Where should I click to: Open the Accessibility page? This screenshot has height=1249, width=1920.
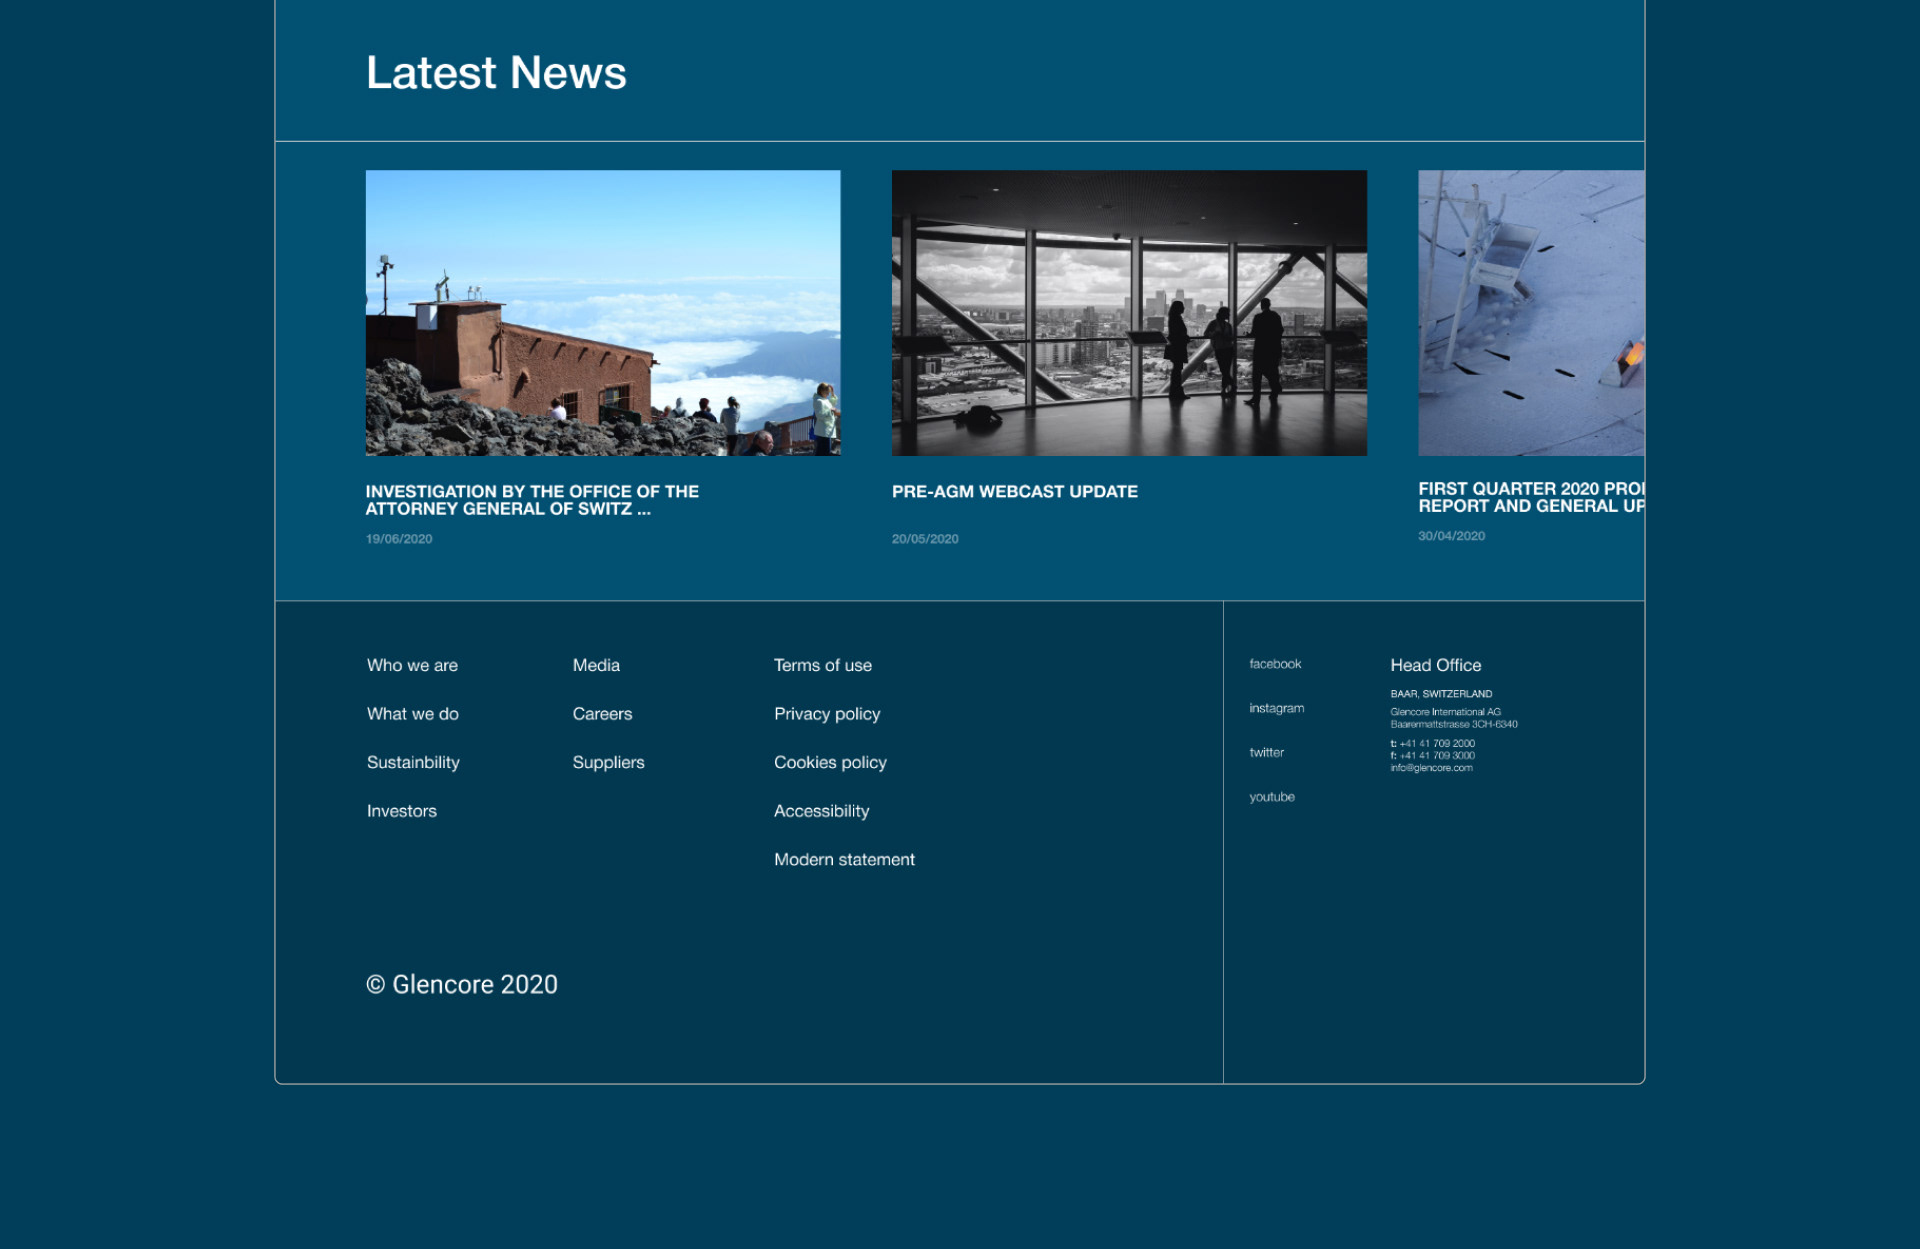tap(821, 811)
